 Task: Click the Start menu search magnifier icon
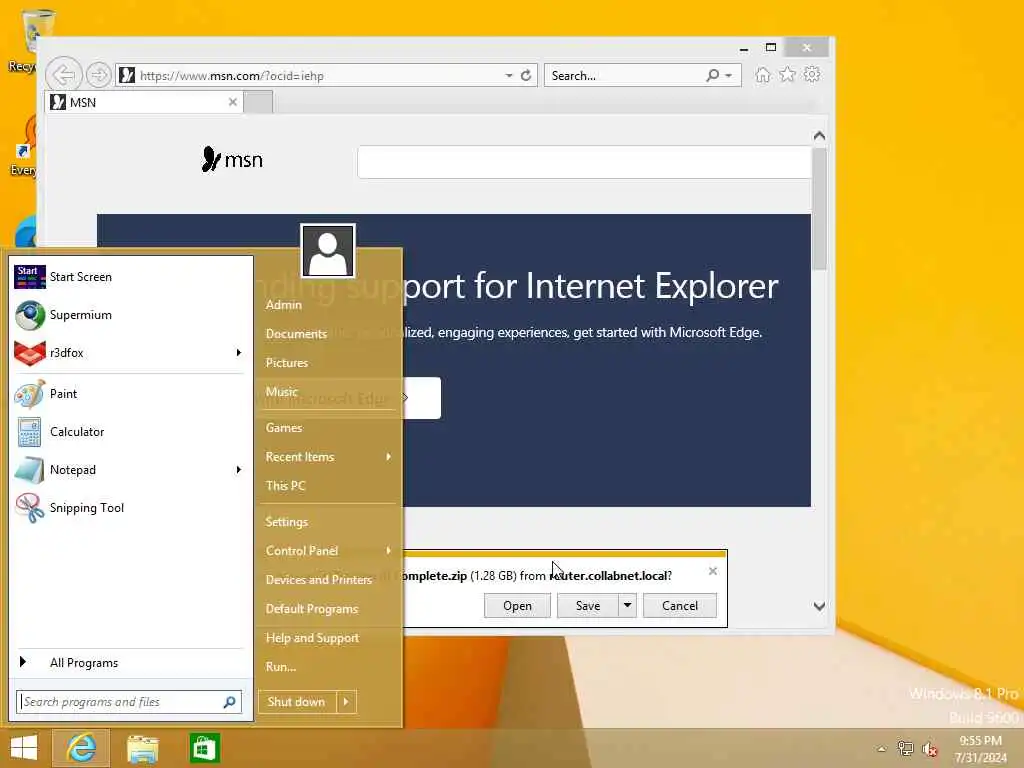[229, 702]
